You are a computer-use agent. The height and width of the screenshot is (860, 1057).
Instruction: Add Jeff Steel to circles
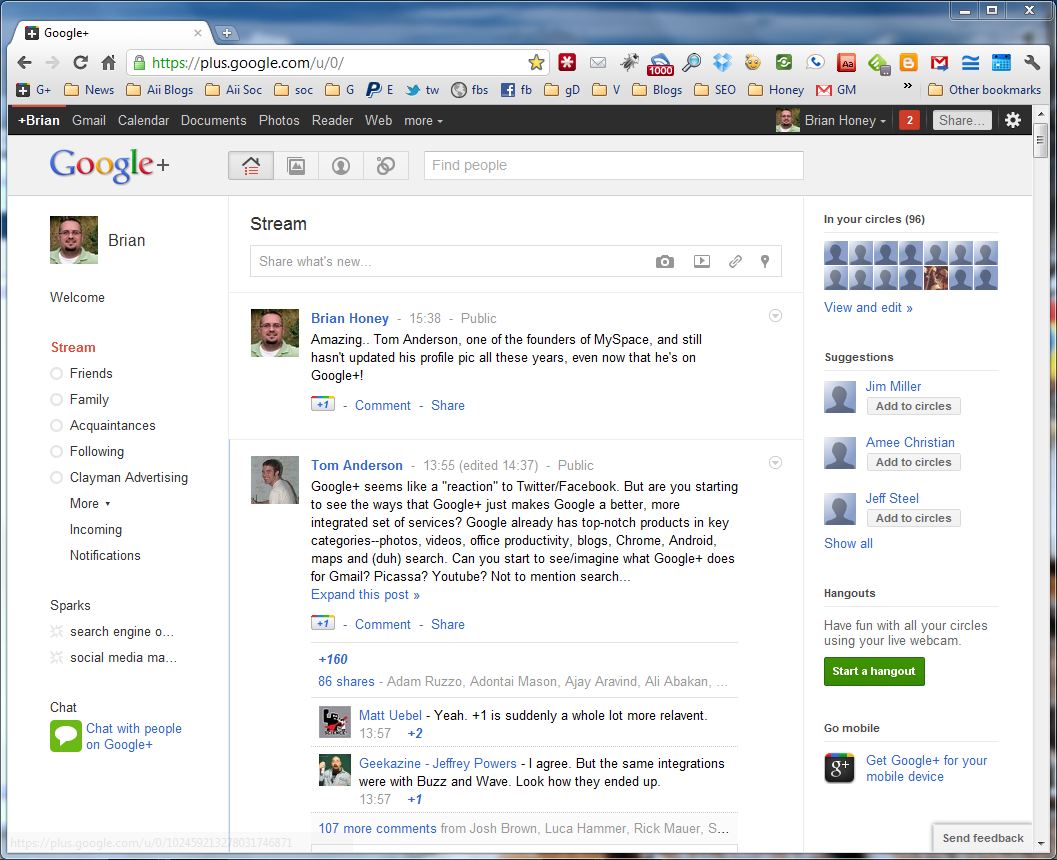click(913, 518)
